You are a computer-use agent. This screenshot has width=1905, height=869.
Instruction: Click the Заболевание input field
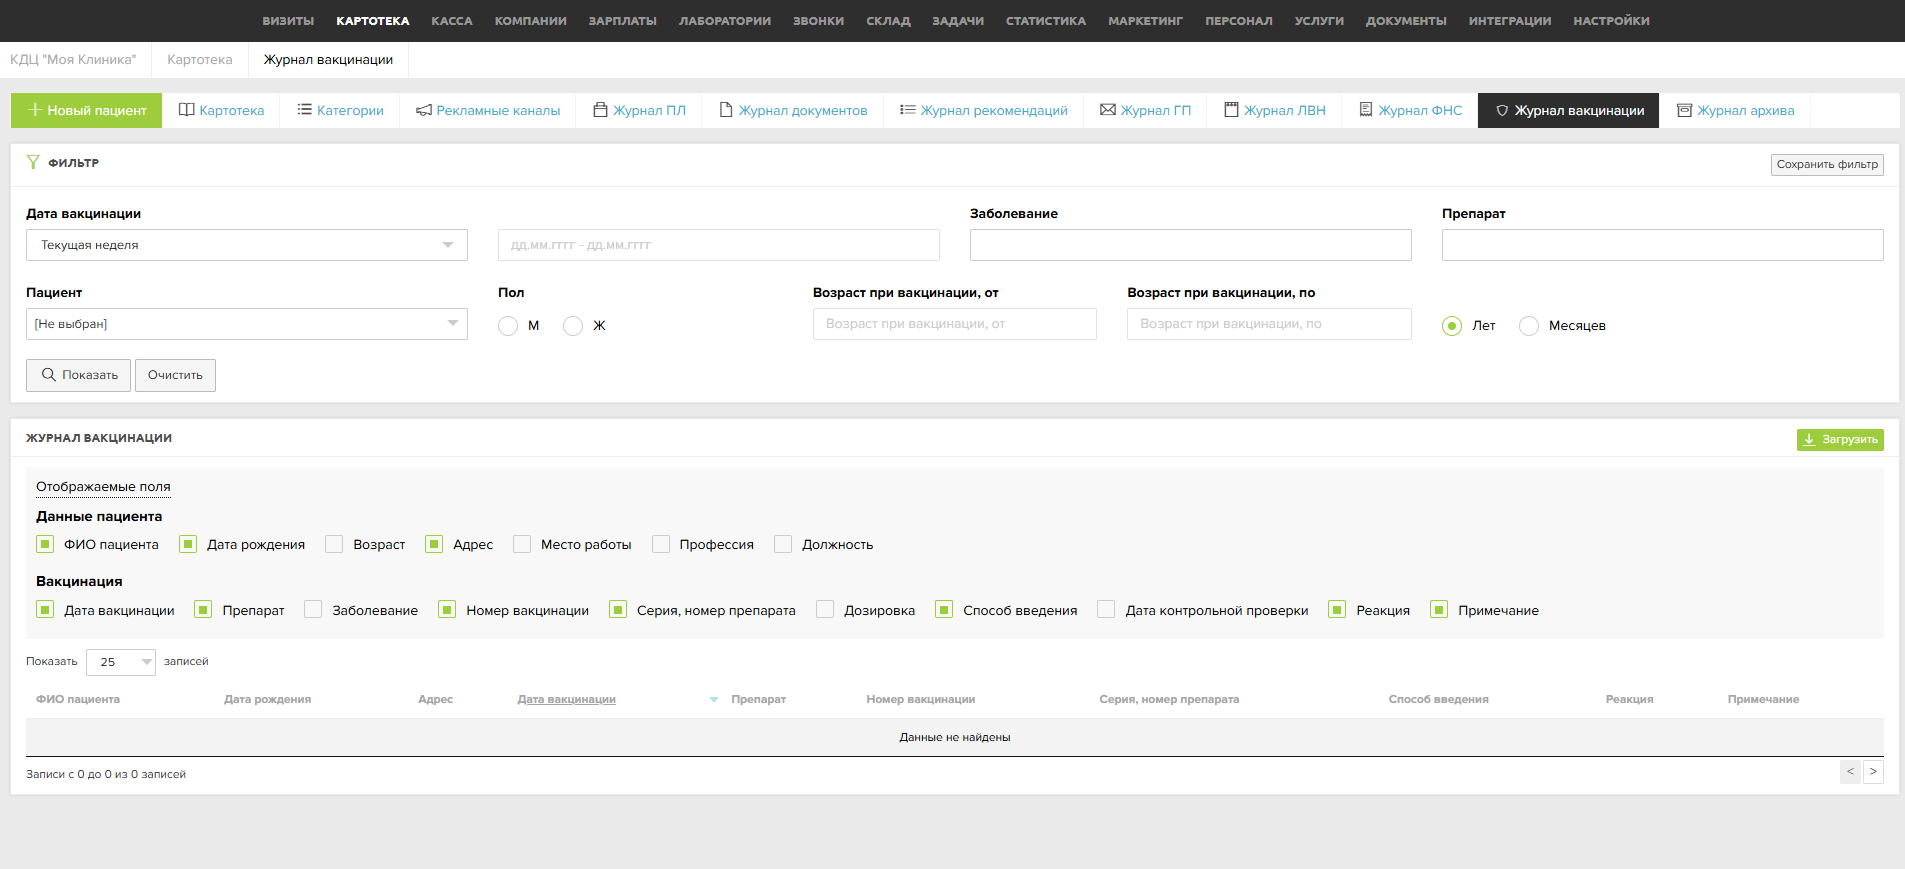(x=1191, y=245)
